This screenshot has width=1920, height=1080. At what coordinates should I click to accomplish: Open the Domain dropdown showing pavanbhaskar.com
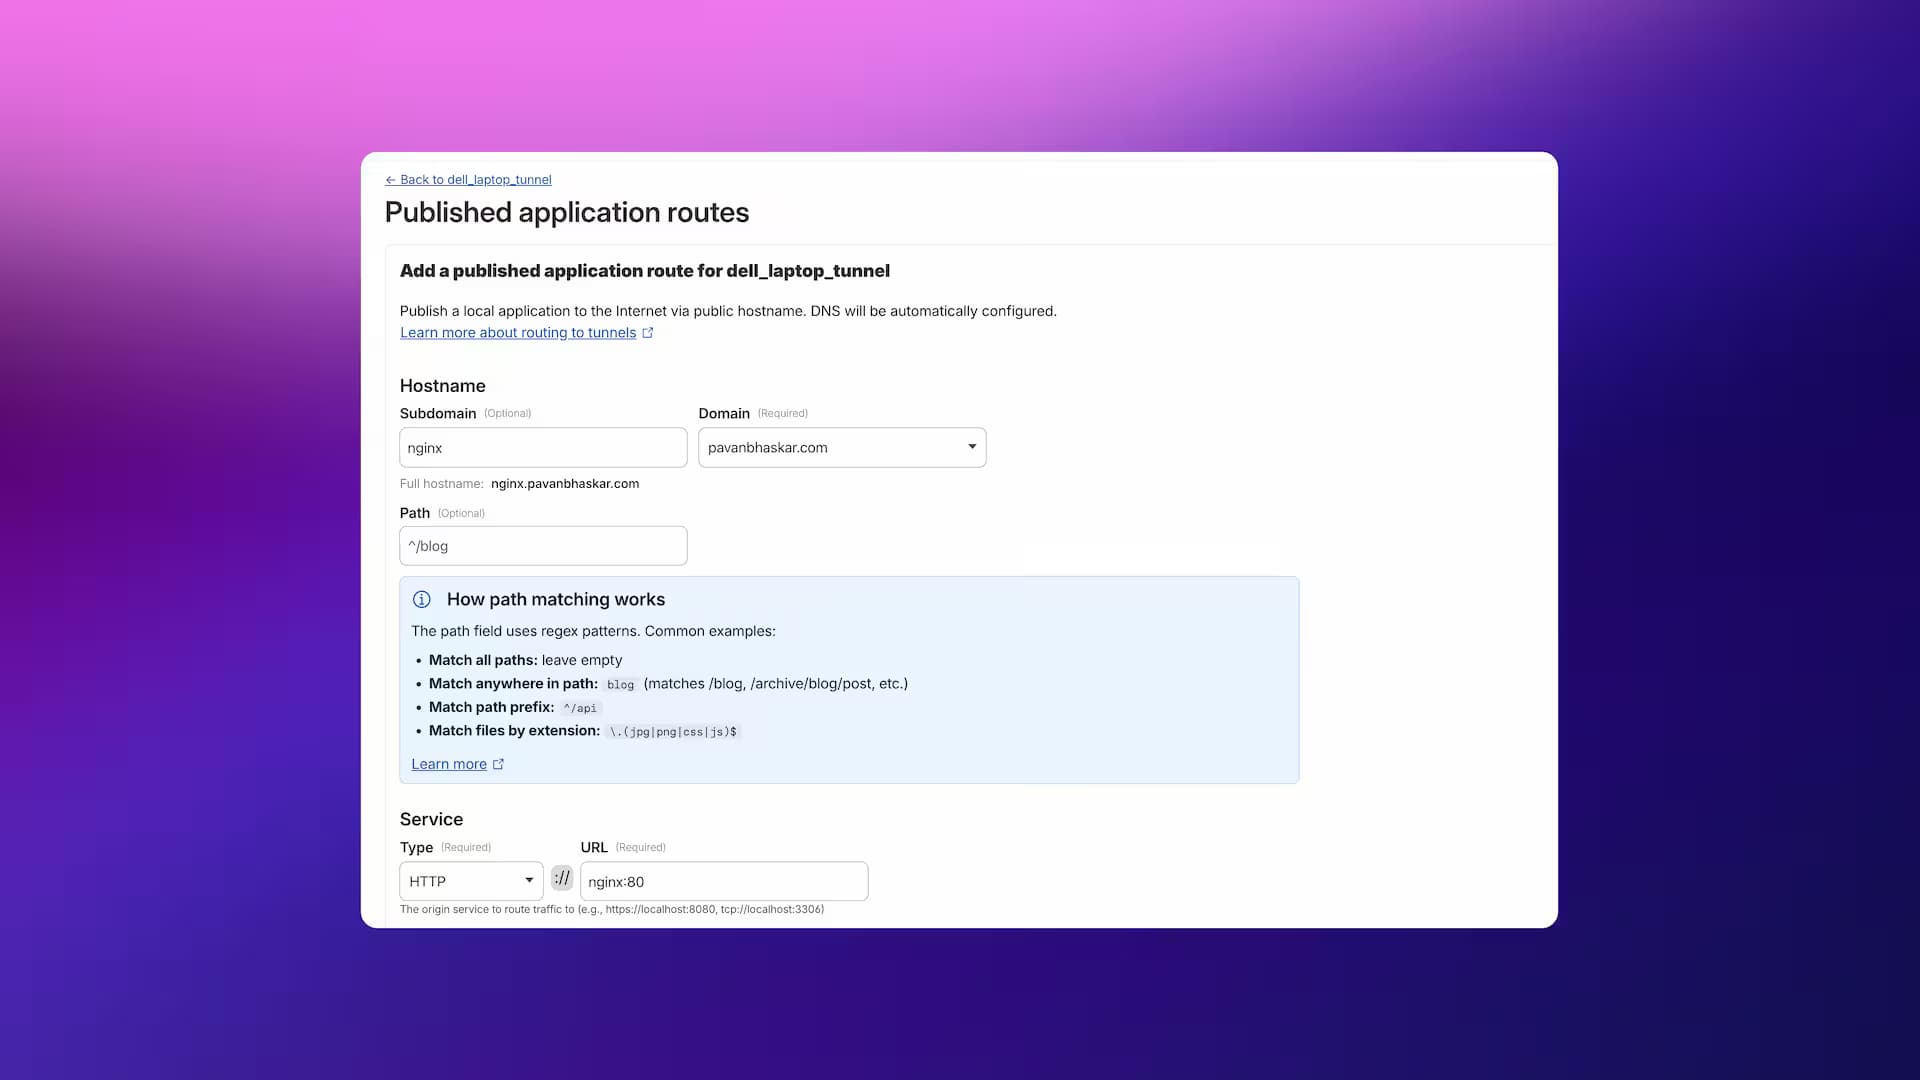pyautogui.click(x=830, y=448)
